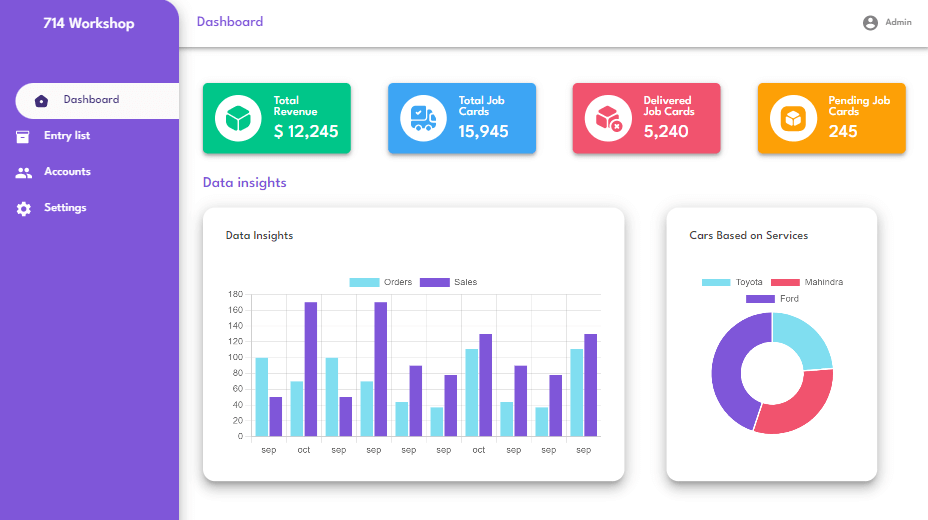Click the Total Revenue cube icon
This screenshot has height=520, width=928.
pos(238,118)
